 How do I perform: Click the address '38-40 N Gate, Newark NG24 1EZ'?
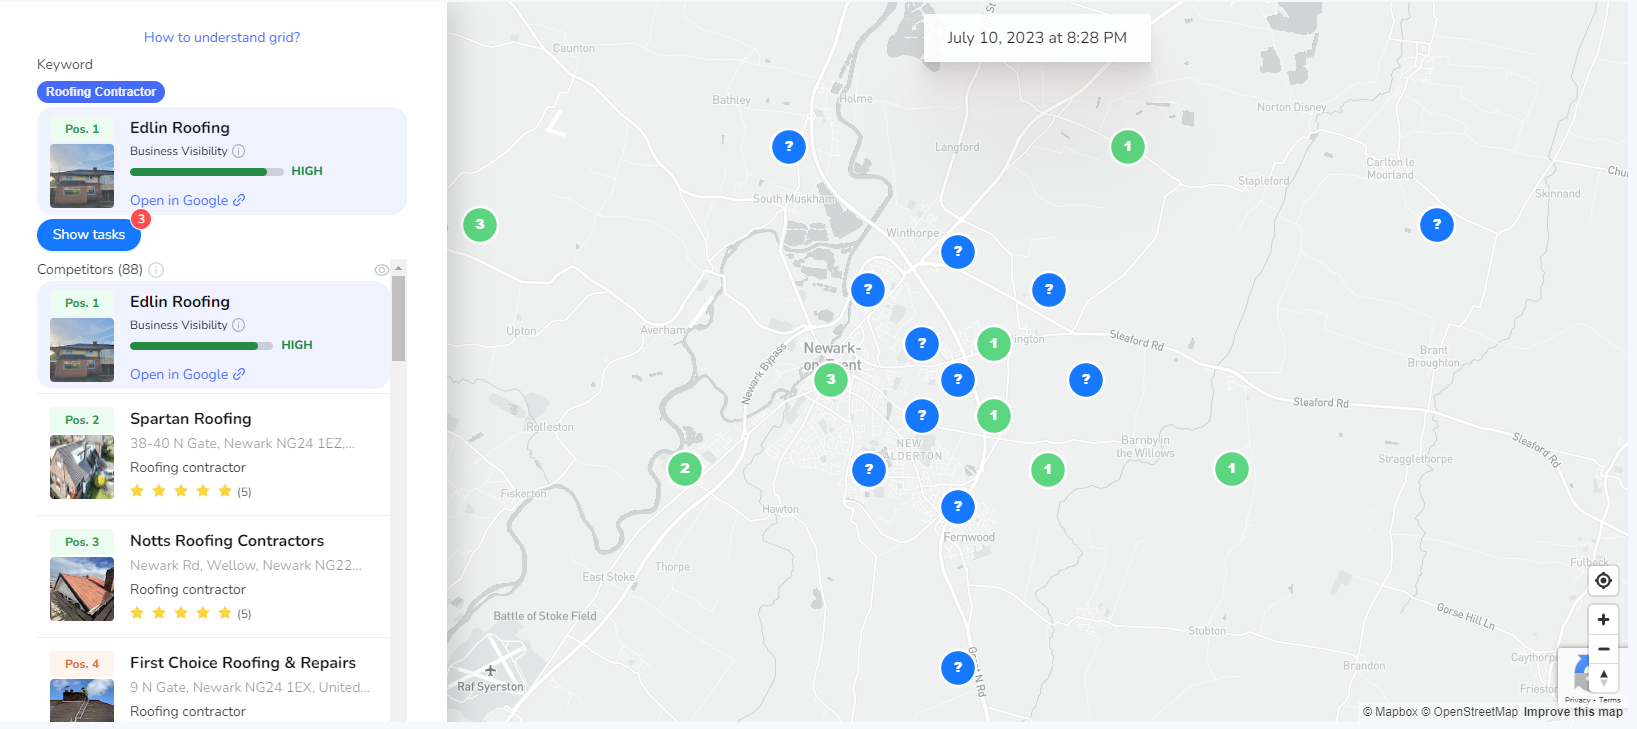coord(242,443)
